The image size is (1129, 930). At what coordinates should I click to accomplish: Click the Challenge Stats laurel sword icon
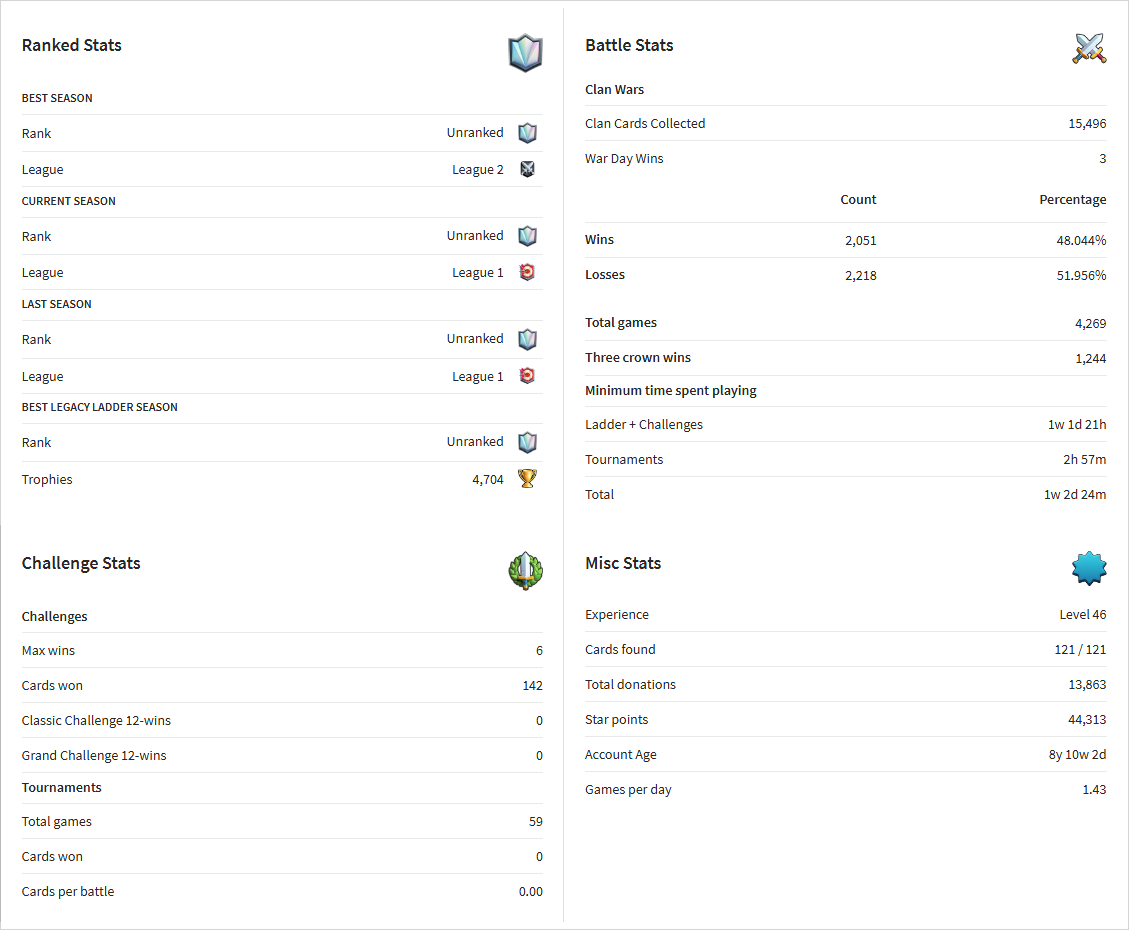[x=525, y=571]
